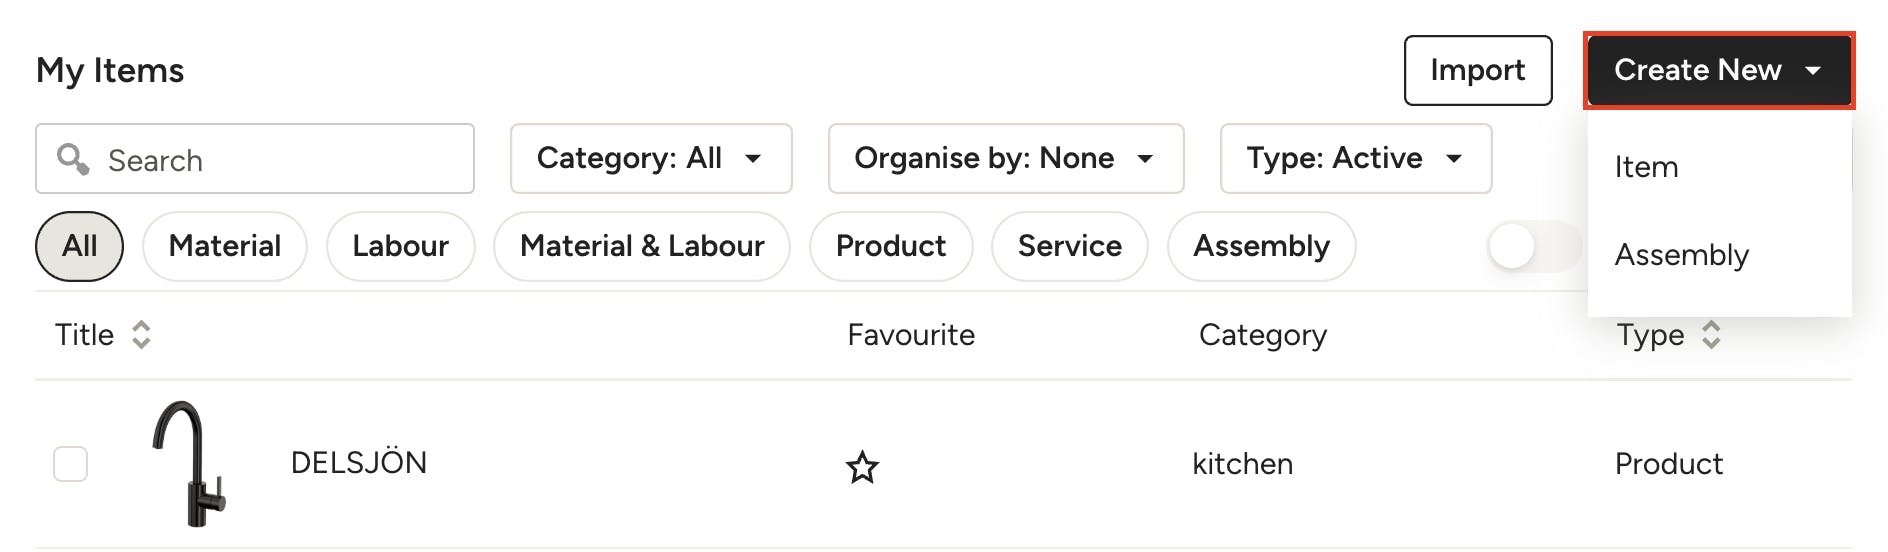Screen dimensions: 1888x552
Task: Show only Service items
Action: coord(1069,246)
